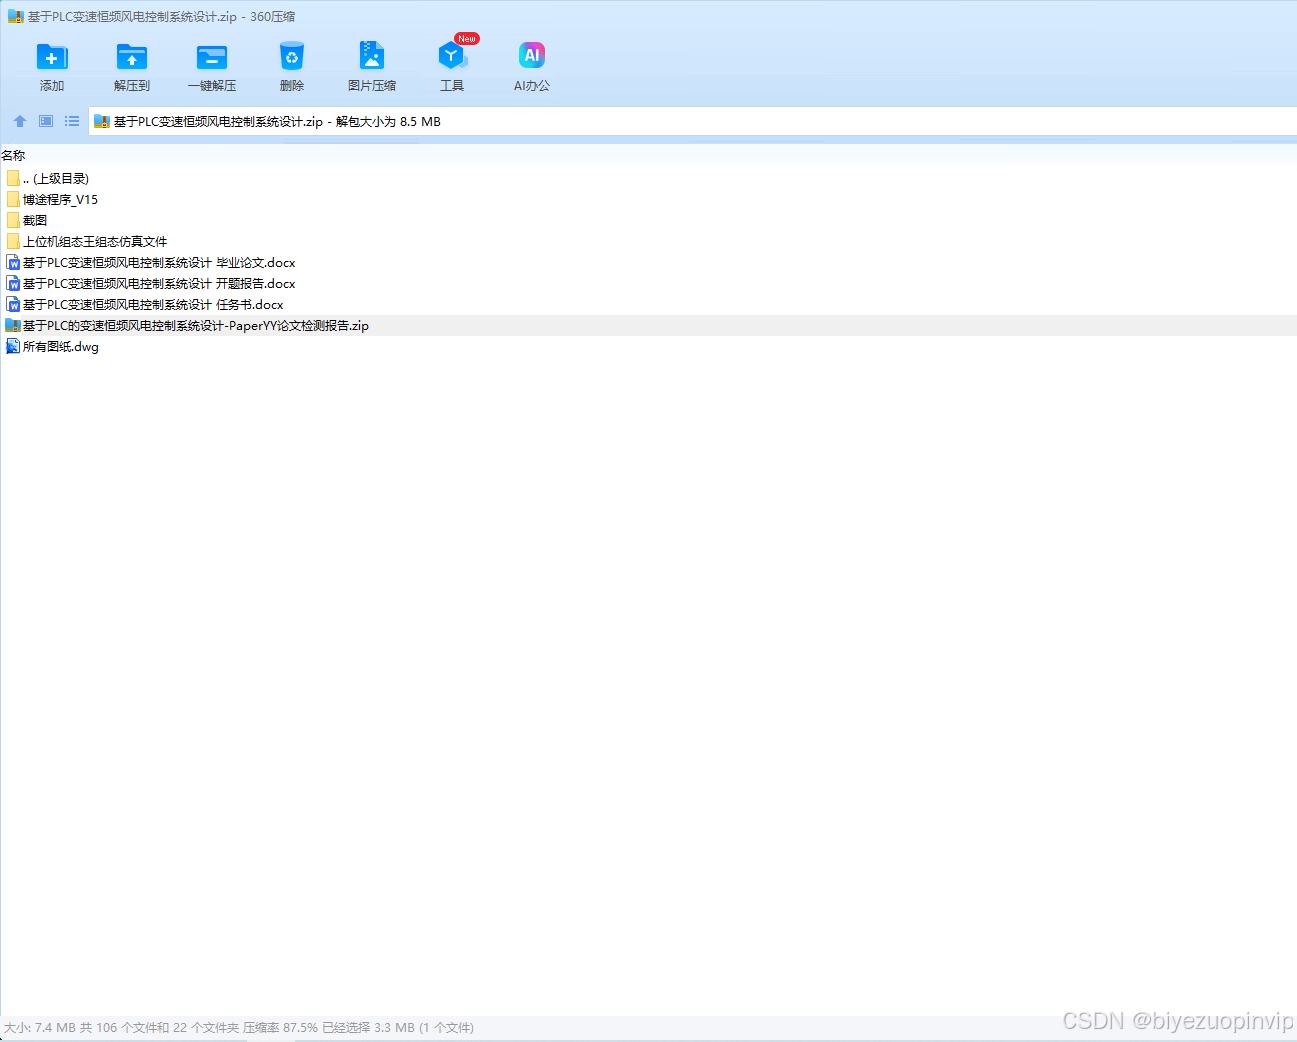
Task: Click the folder icon of 上位机组态王组态仿真文件
Action: click(13, 241)
